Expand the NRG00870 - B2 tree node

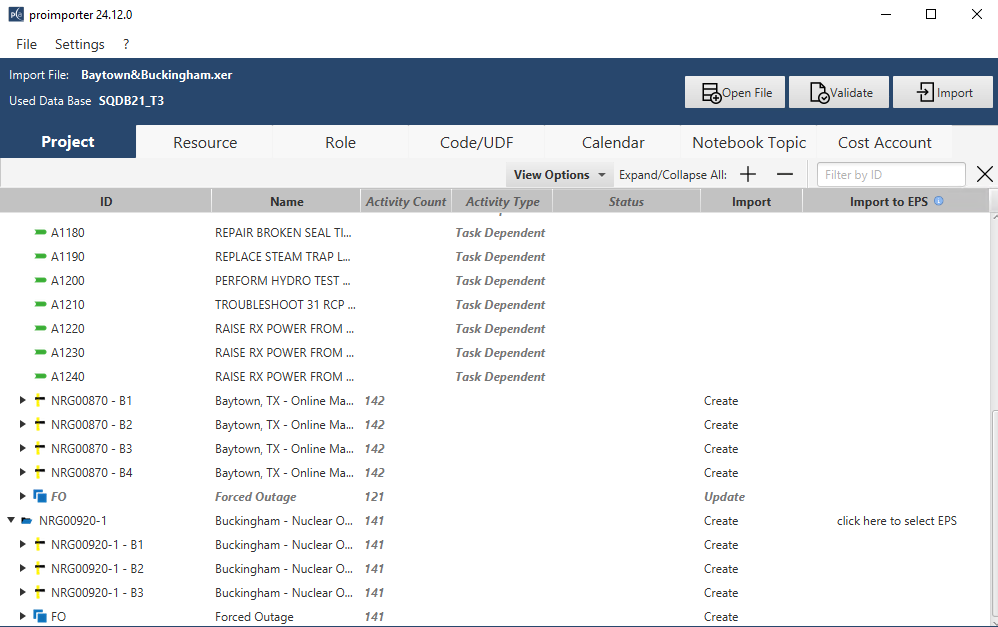(x=23, y=425)
